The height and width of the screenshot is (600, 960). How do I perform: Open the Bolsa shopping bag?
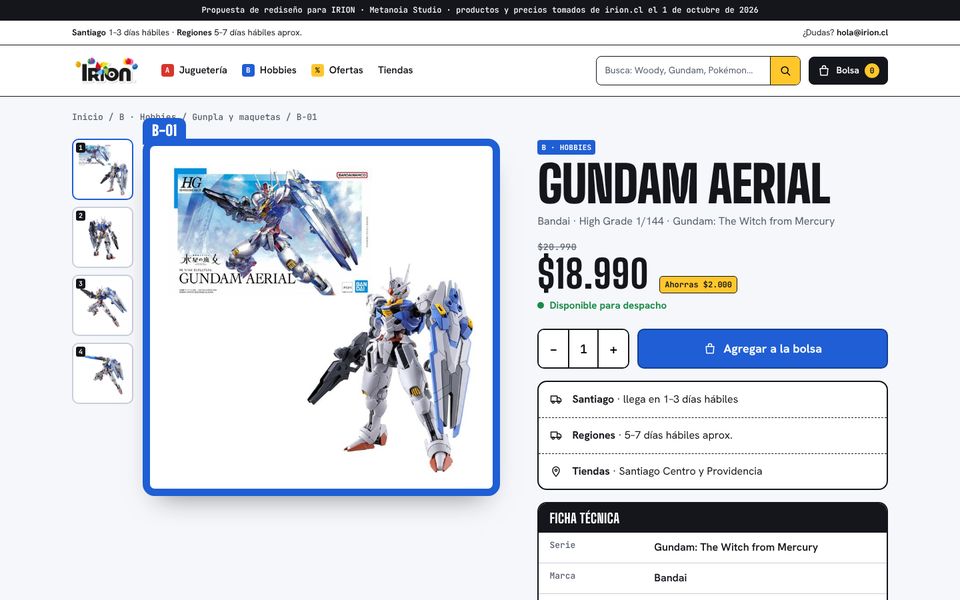(x=848, y=70)
